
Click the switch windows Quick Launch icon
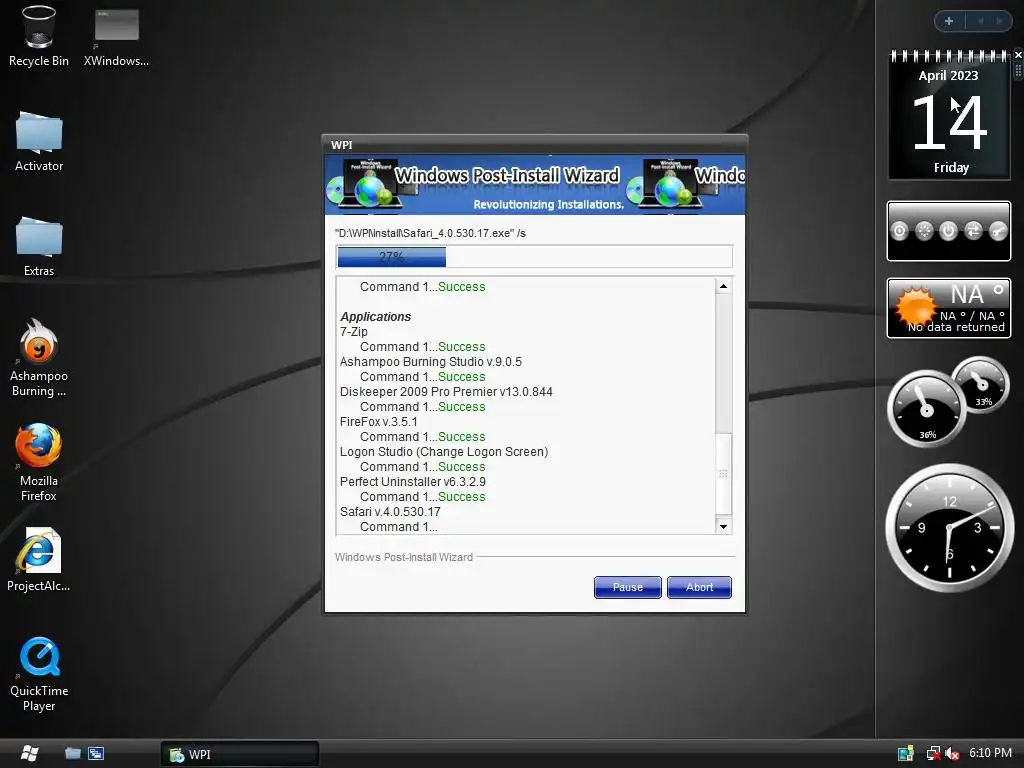point(96,753)
